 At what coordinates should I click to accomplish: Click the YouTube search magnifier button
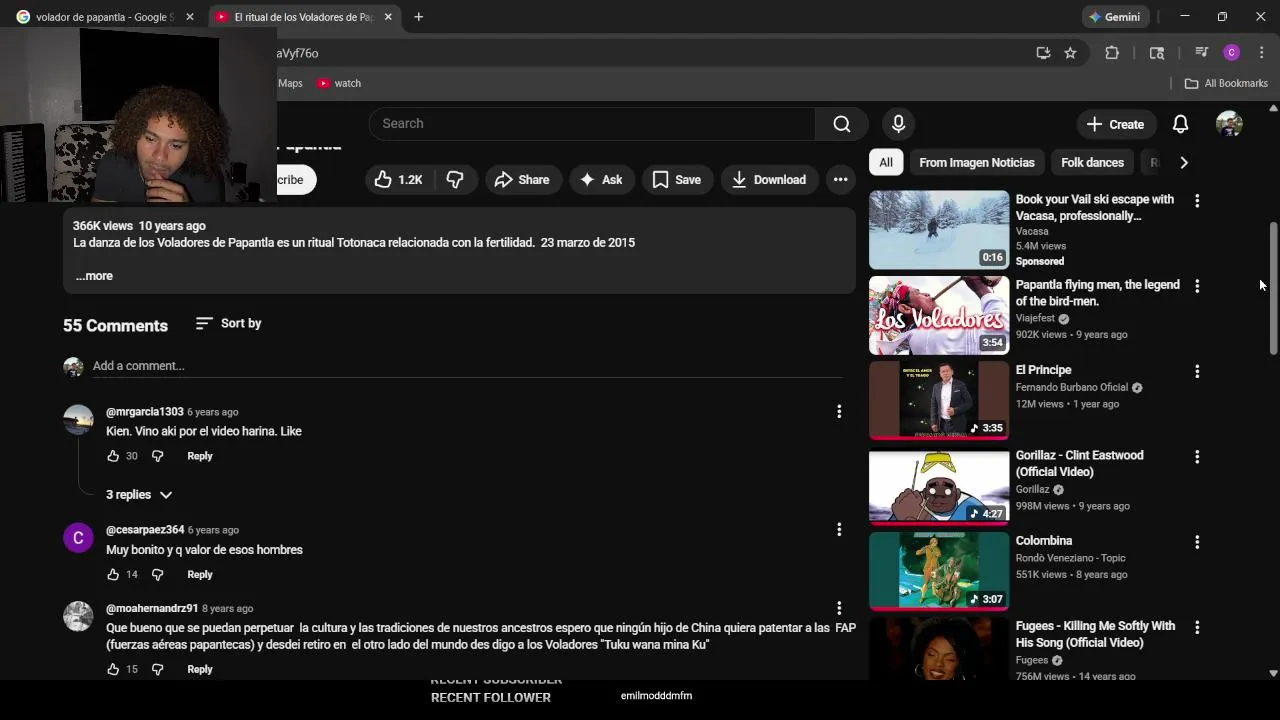click(x=842, y=124)
